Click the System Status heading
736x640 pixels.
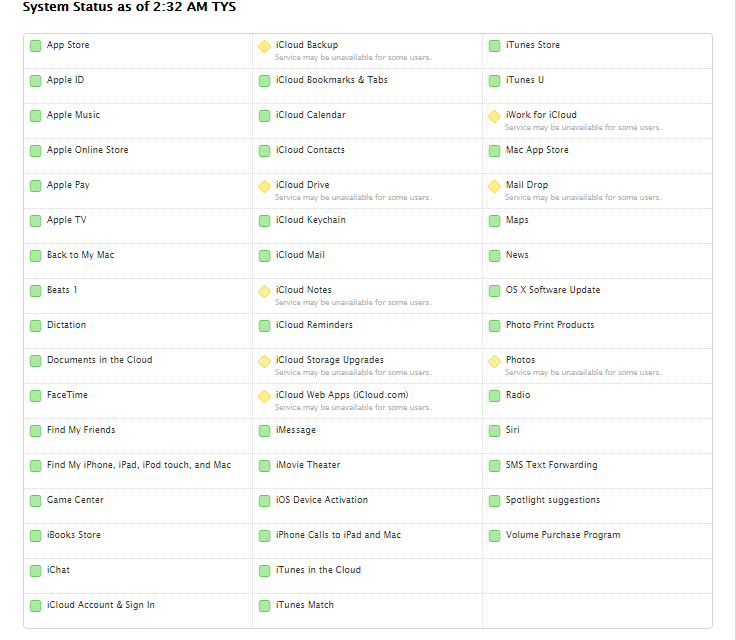tap(129, 7)
